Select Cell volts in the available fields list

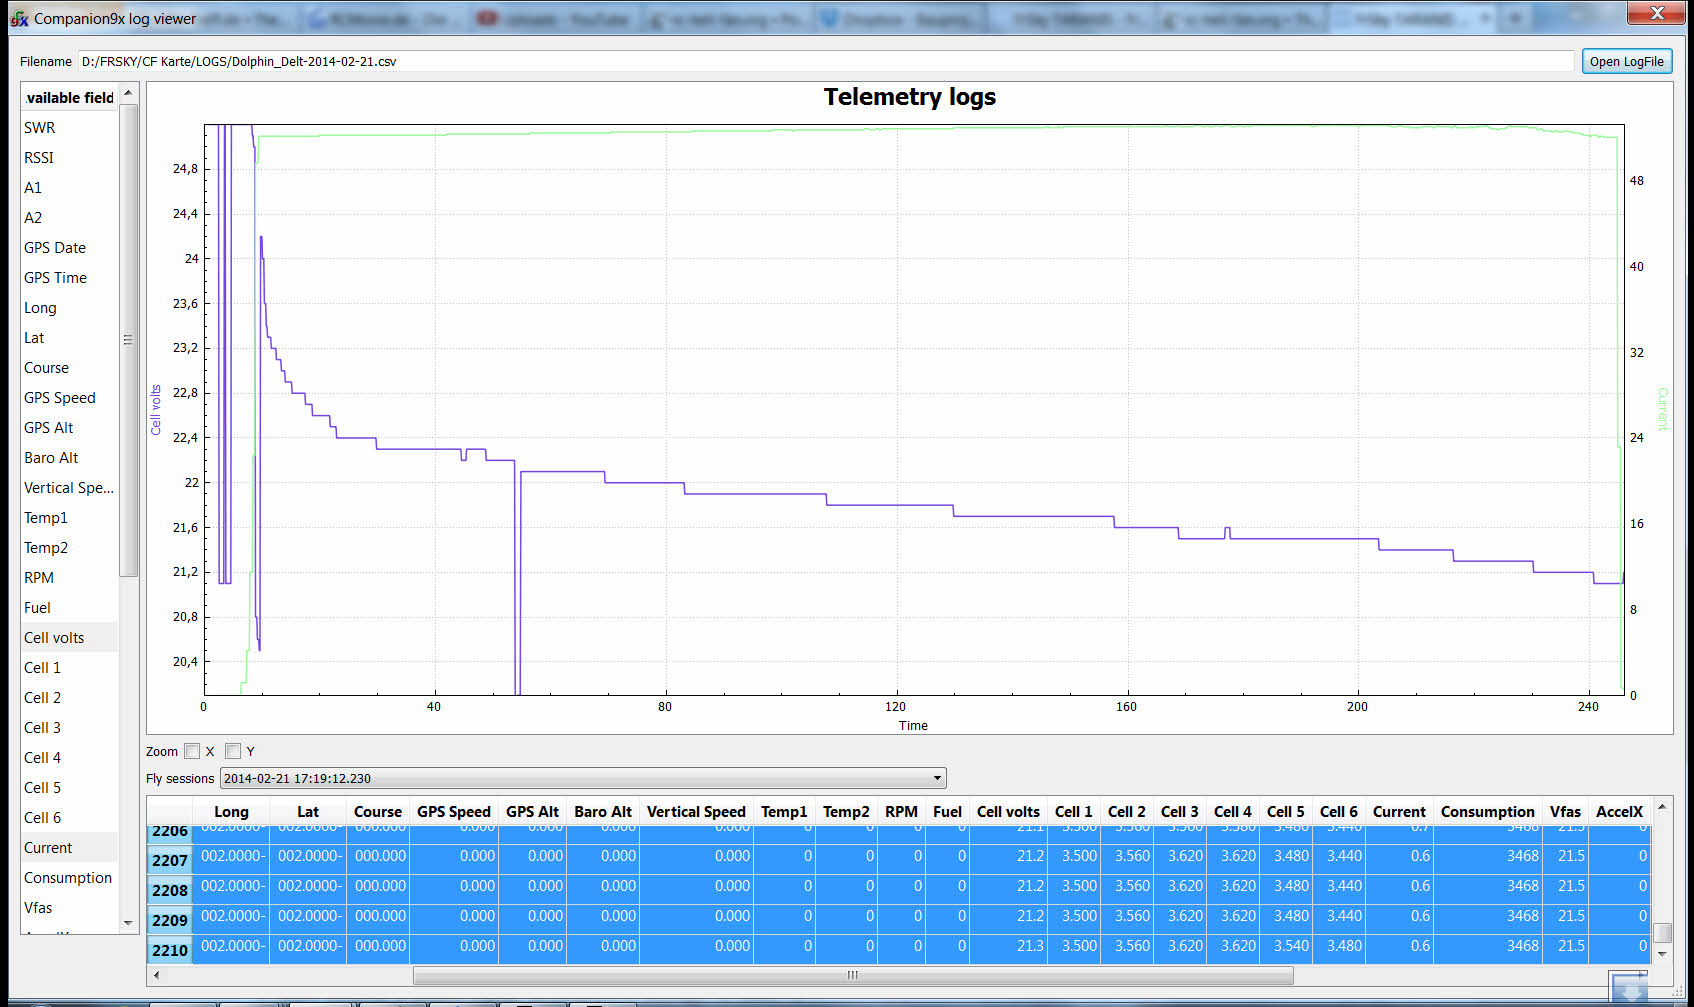tap(55, 638)
